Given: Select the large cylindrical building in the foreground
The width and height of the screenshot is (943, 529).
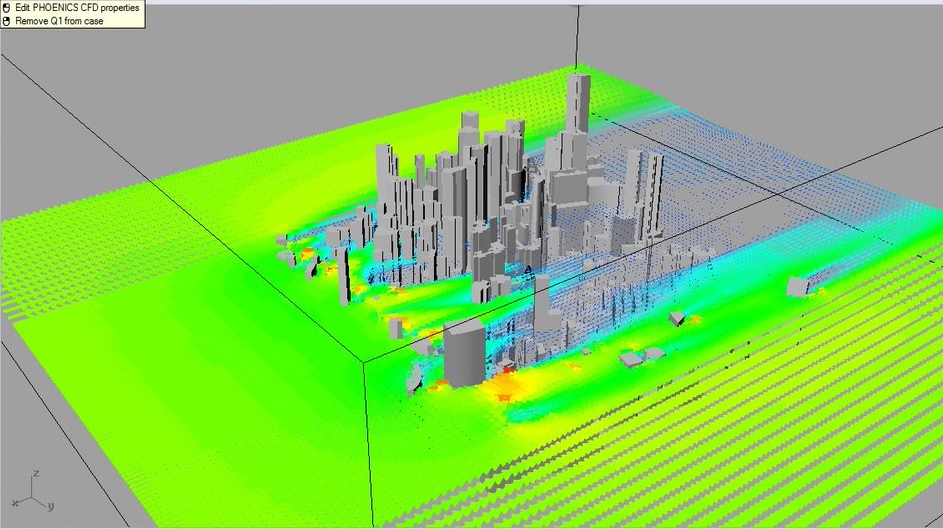Looking at the screenshot, I should pyautogui.click(x=462, y=354).
